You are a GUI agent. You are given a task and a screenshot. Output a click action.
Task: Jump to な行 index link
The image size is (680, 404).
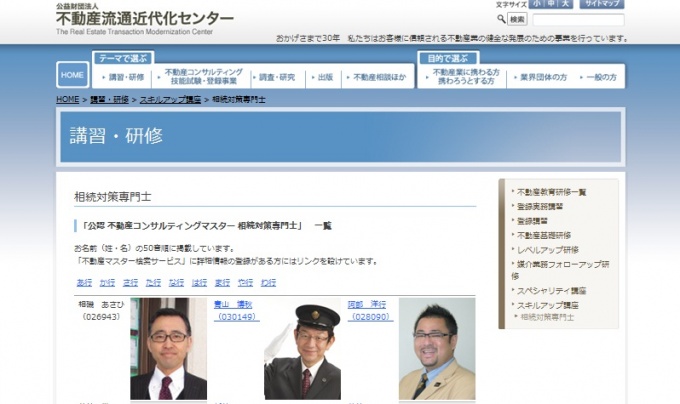(176, 283)
